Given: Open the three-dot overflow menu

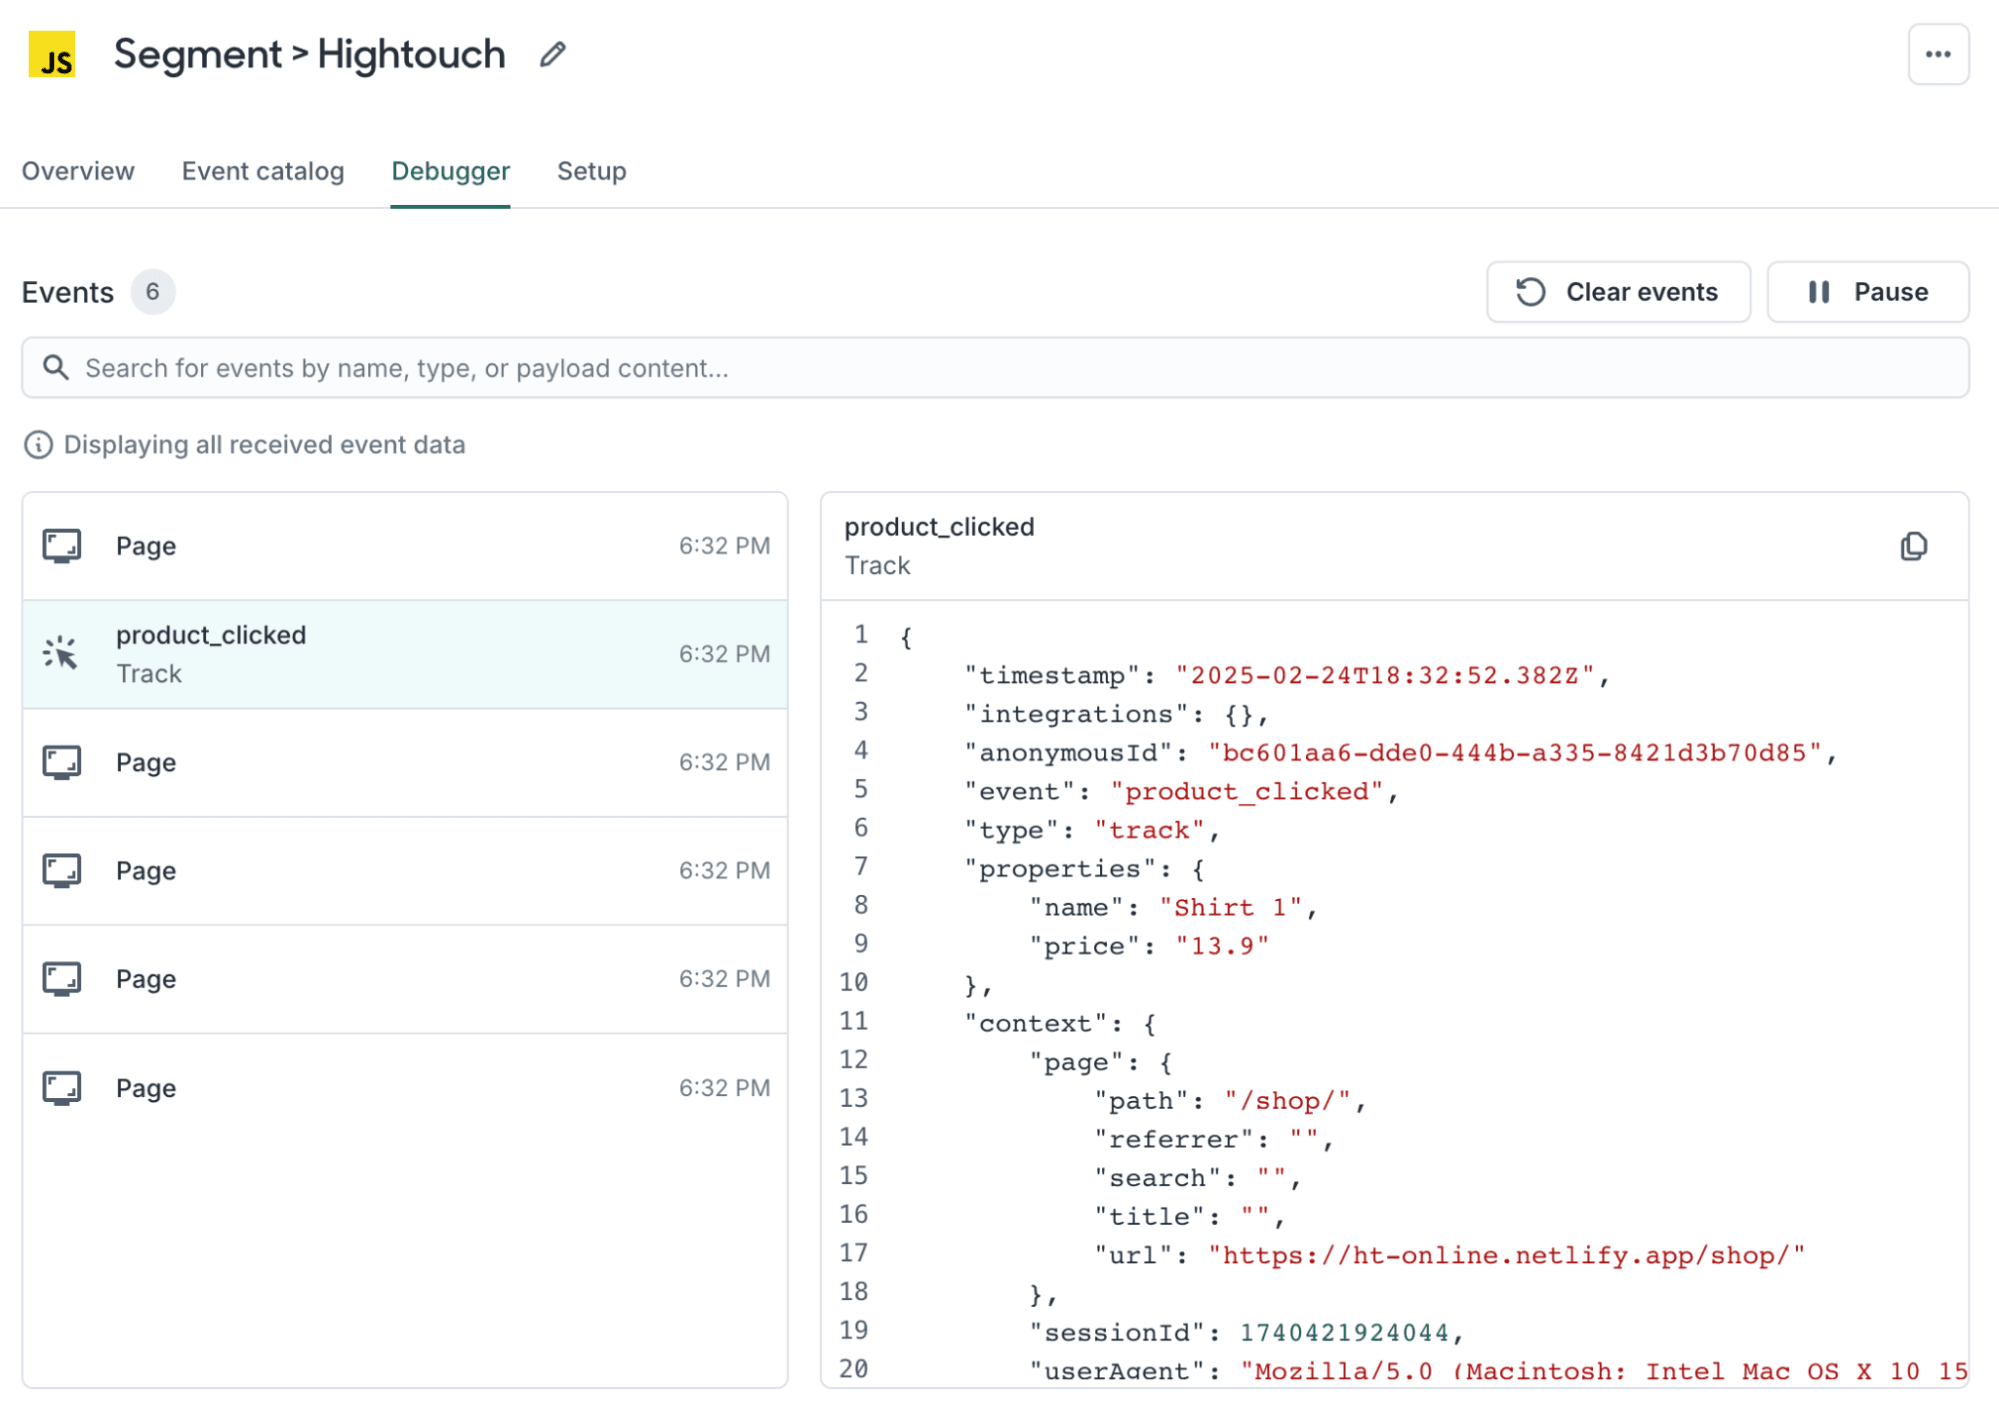Looking at the screenshot, I should coord(1939,54).
